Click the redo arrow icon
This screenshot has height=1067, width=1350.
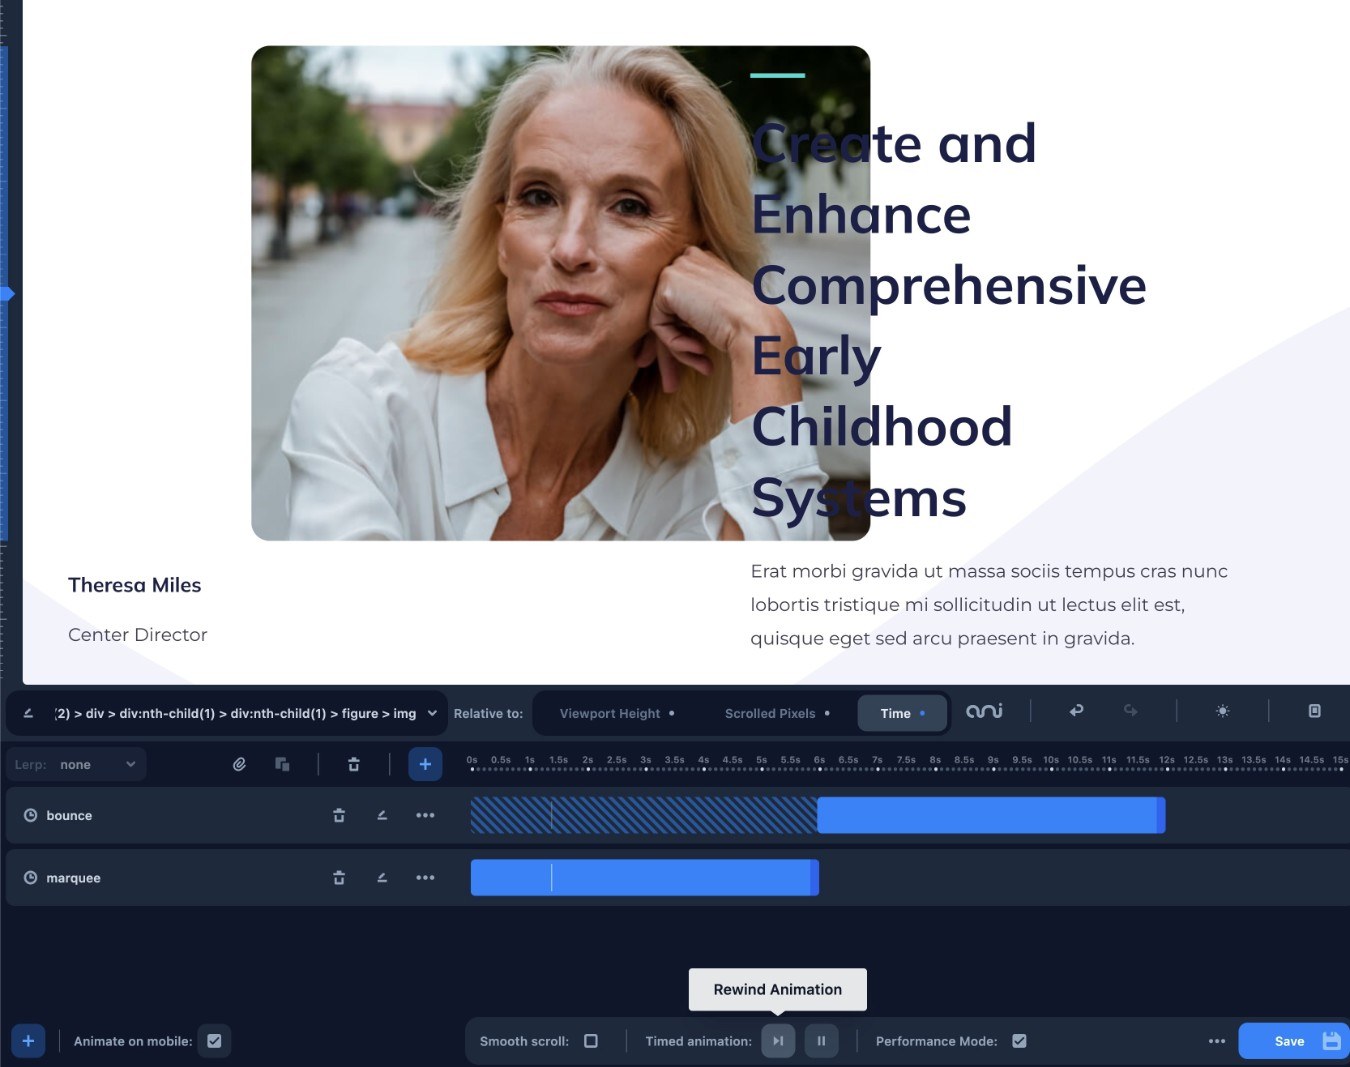(1130, 711)
